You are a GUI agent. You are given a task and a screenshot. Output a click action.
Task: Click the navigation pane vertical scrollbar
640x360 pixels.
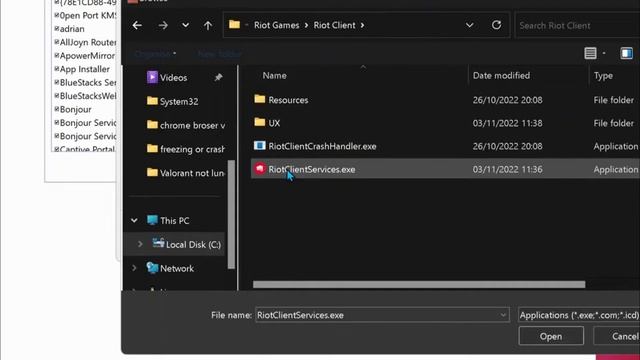tap(231, 214)
